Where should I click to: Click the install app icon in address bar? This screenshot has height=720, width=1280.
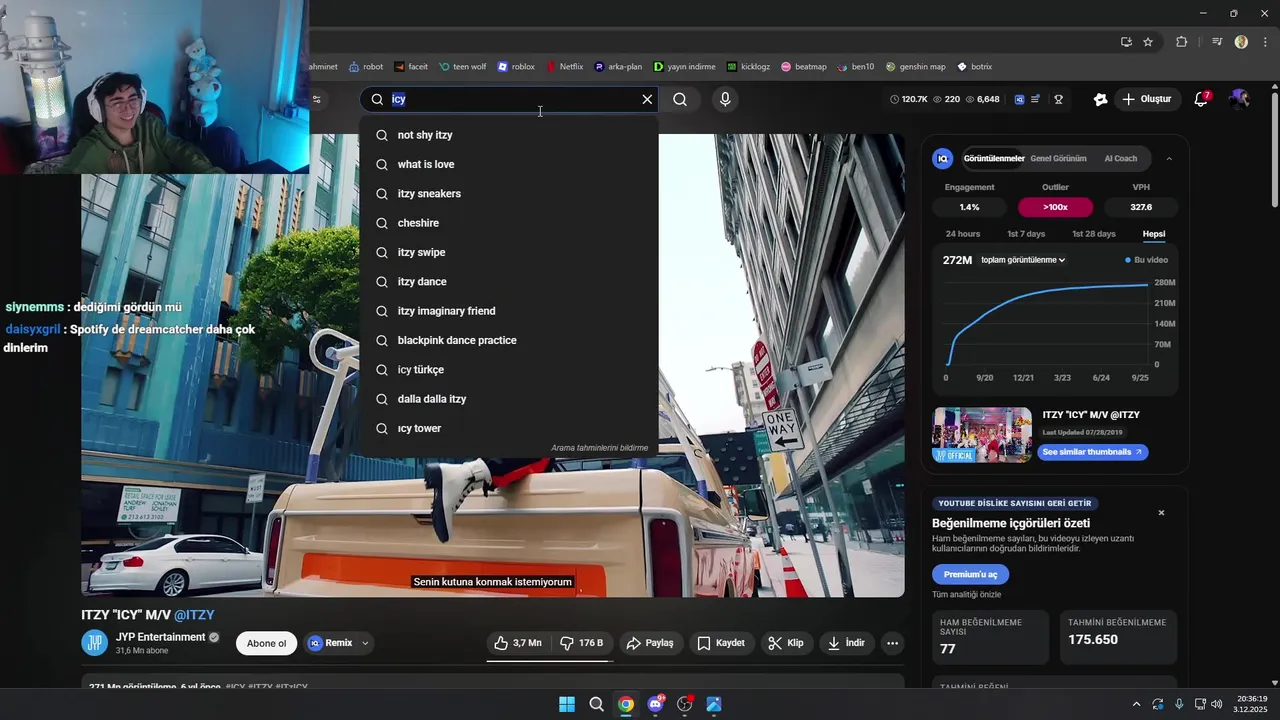1126,42
